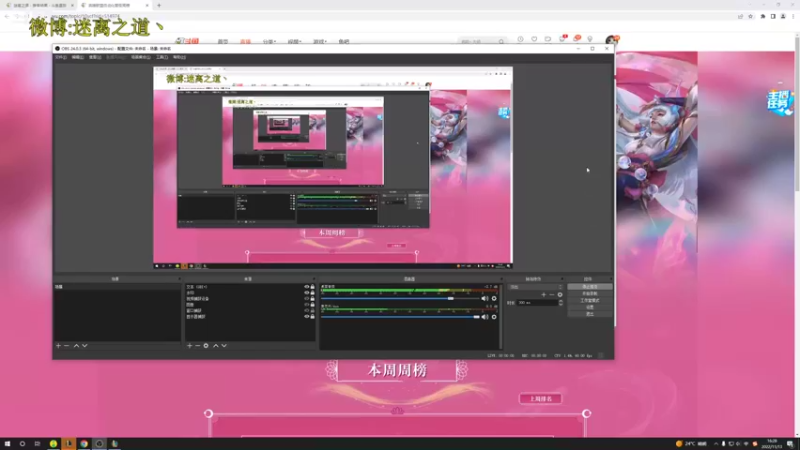
Task: Remove scene transition with minus icon
Action: pos(552,295)
